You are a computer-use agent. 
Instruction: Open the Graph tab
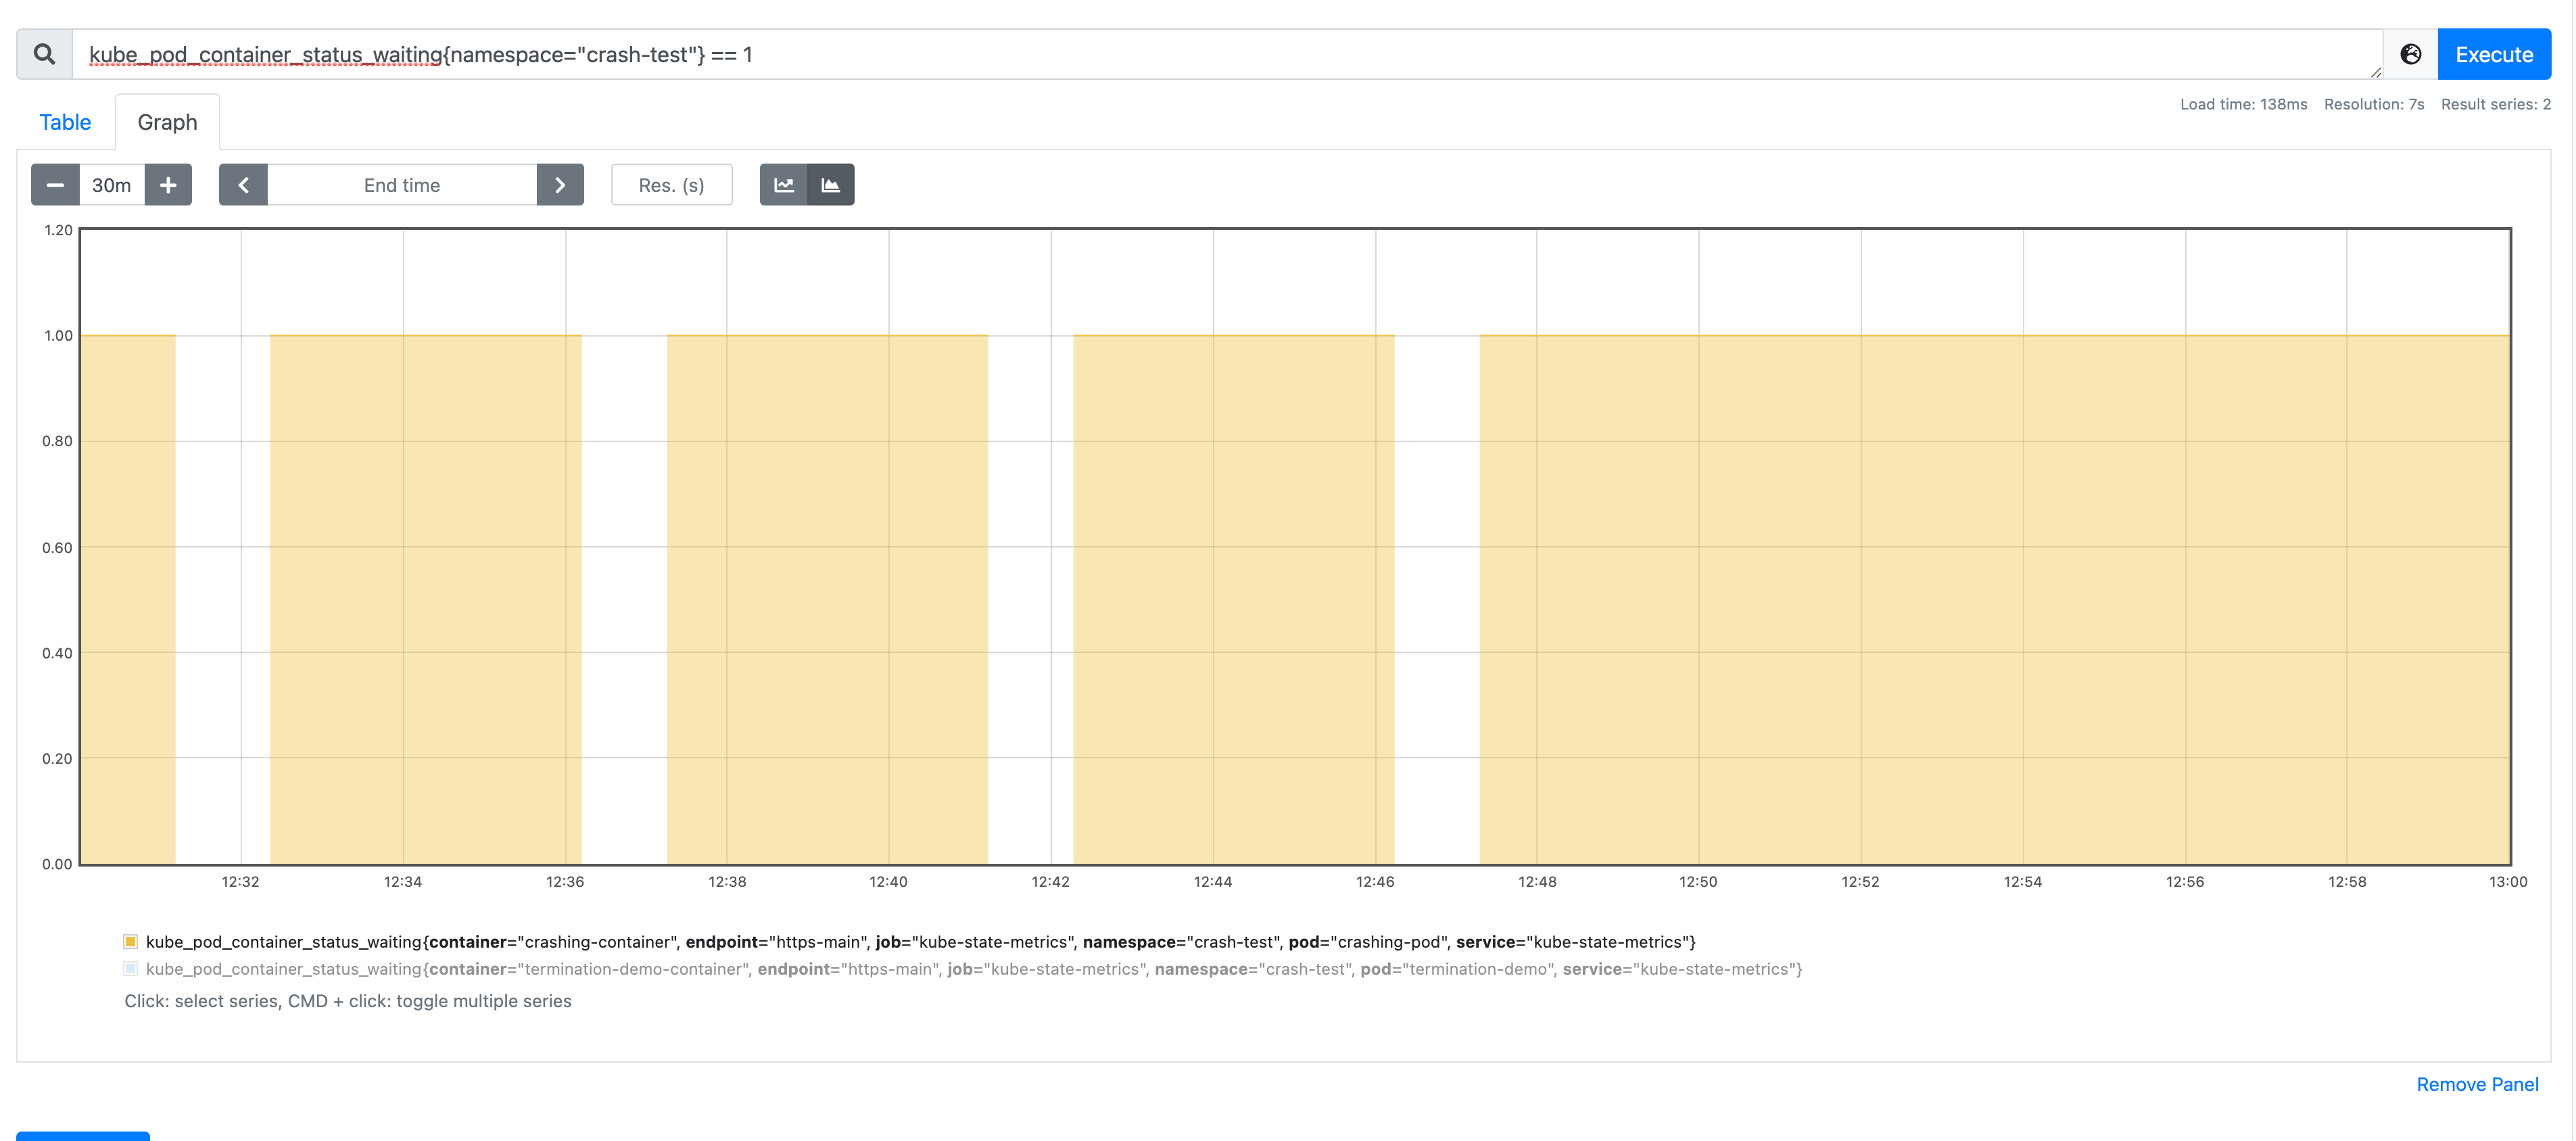[x=167, y=121]
